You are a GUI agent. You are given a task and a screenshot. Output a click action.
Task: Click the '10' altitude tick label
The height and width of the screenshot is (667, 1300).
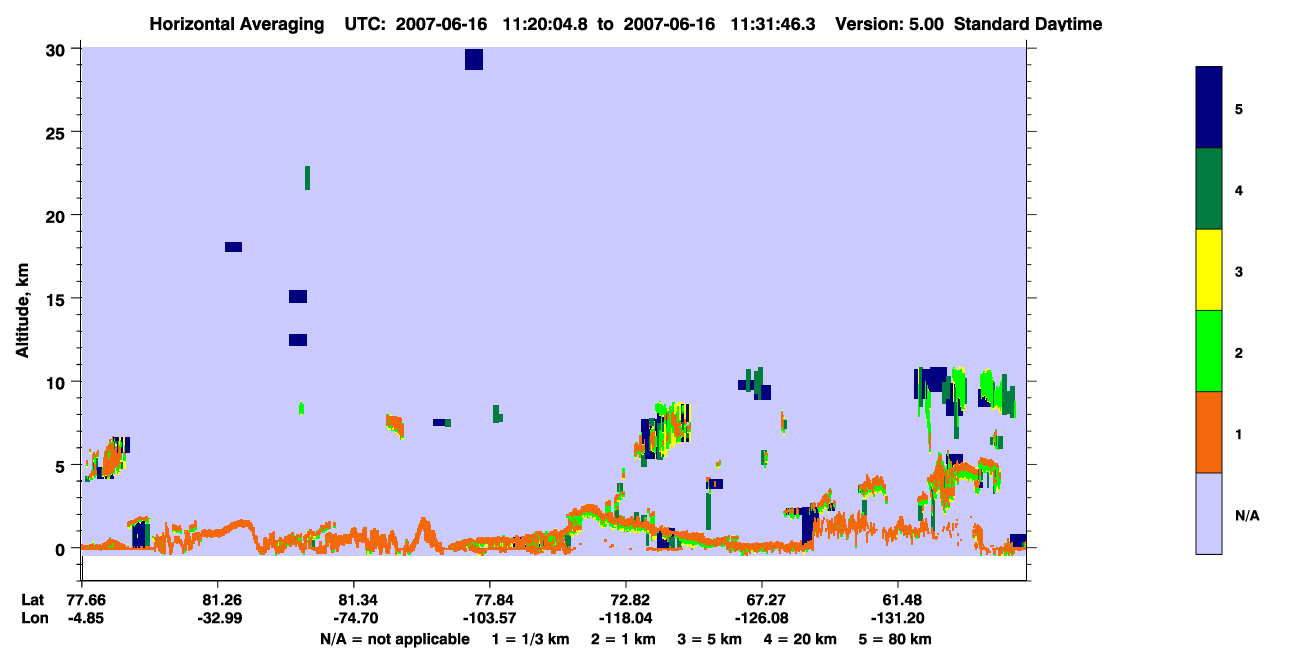click(57, 382)
